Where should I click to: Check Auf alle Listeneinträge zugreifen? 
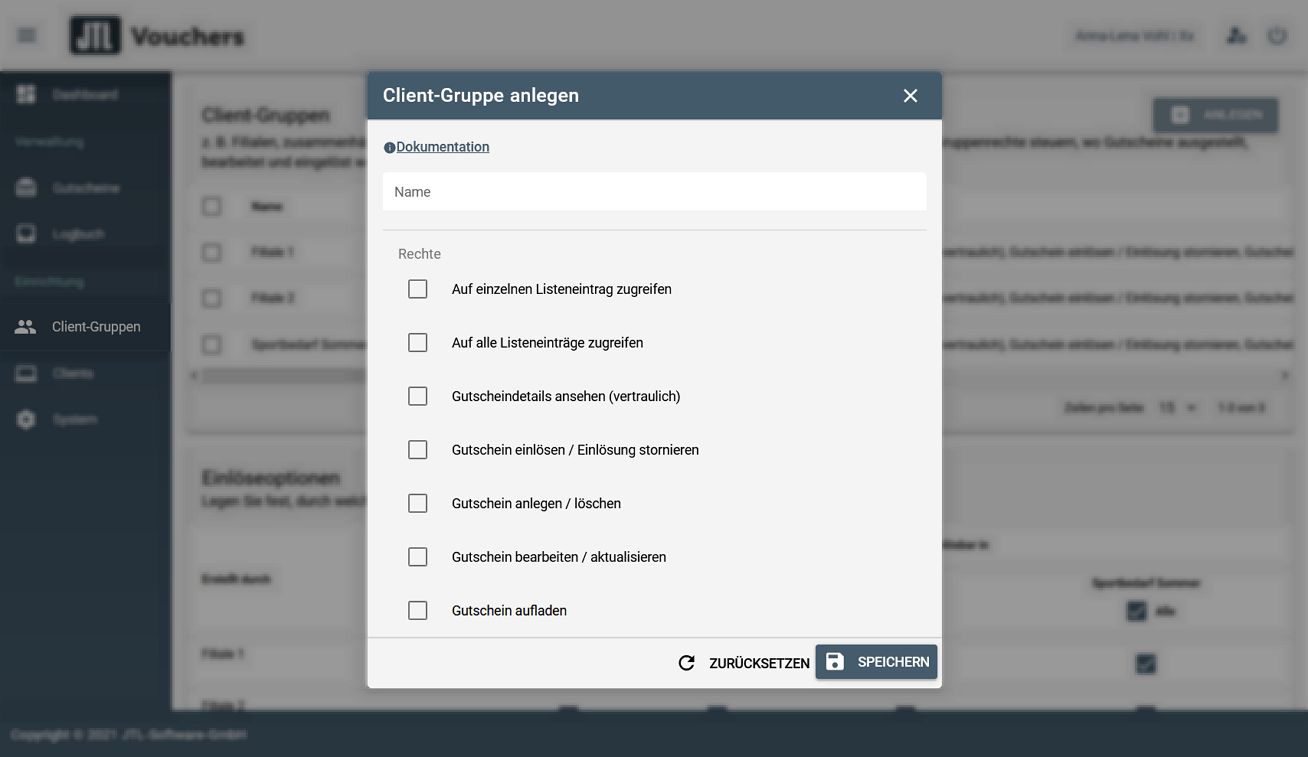[418, 343]
